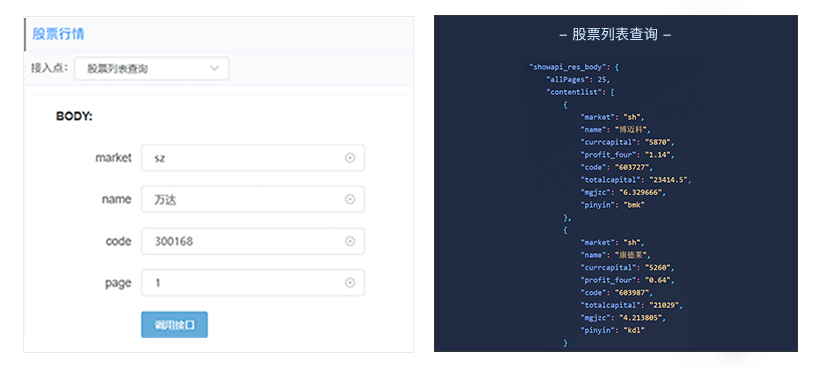820x367 pixels.
Task: Clear the name field using its circle icon
Action: (x=350, y=199)
